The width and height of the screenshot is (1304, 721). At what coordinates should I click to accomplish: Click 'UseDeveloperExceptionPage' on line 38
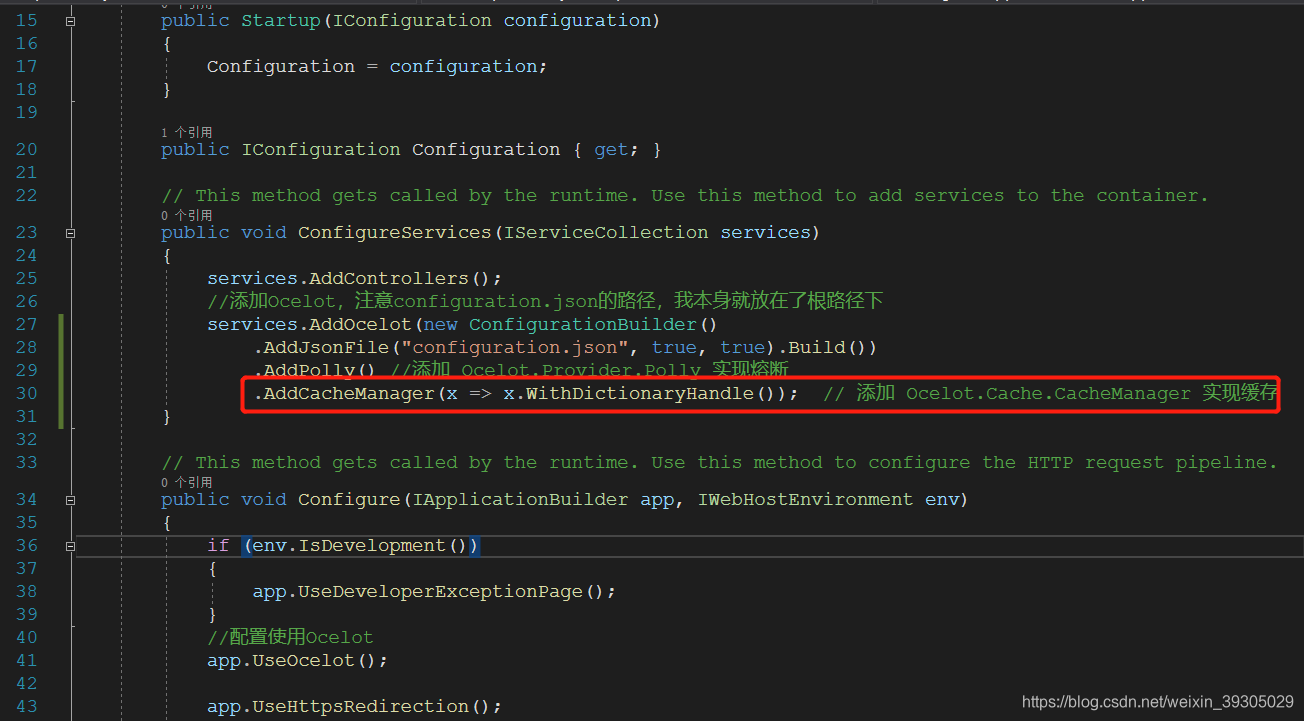click(x=440, y=591)
